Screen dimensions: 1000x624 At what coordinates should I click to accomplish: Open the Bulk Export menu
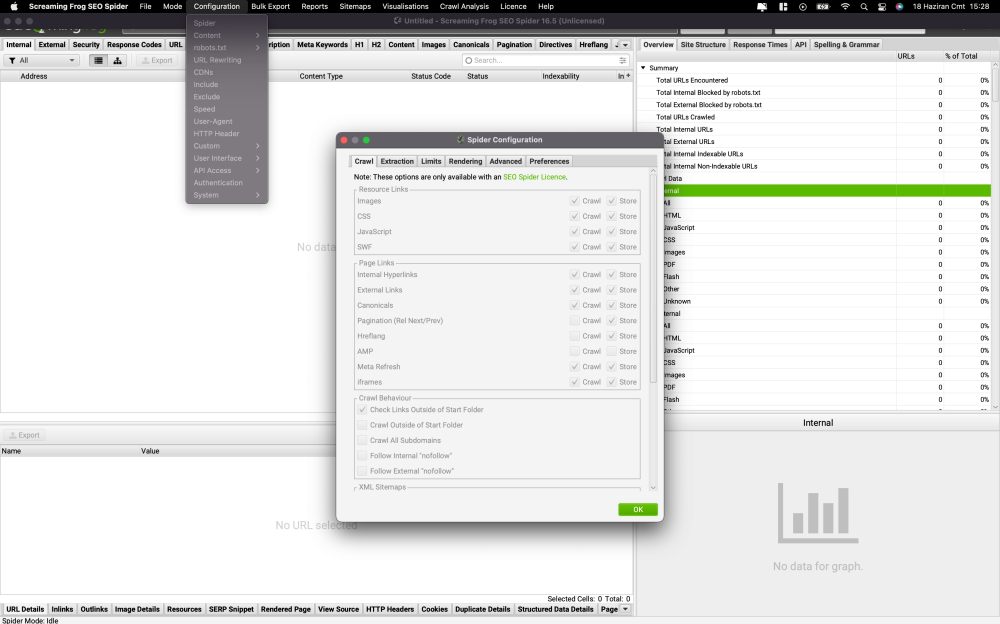[270, 6]
